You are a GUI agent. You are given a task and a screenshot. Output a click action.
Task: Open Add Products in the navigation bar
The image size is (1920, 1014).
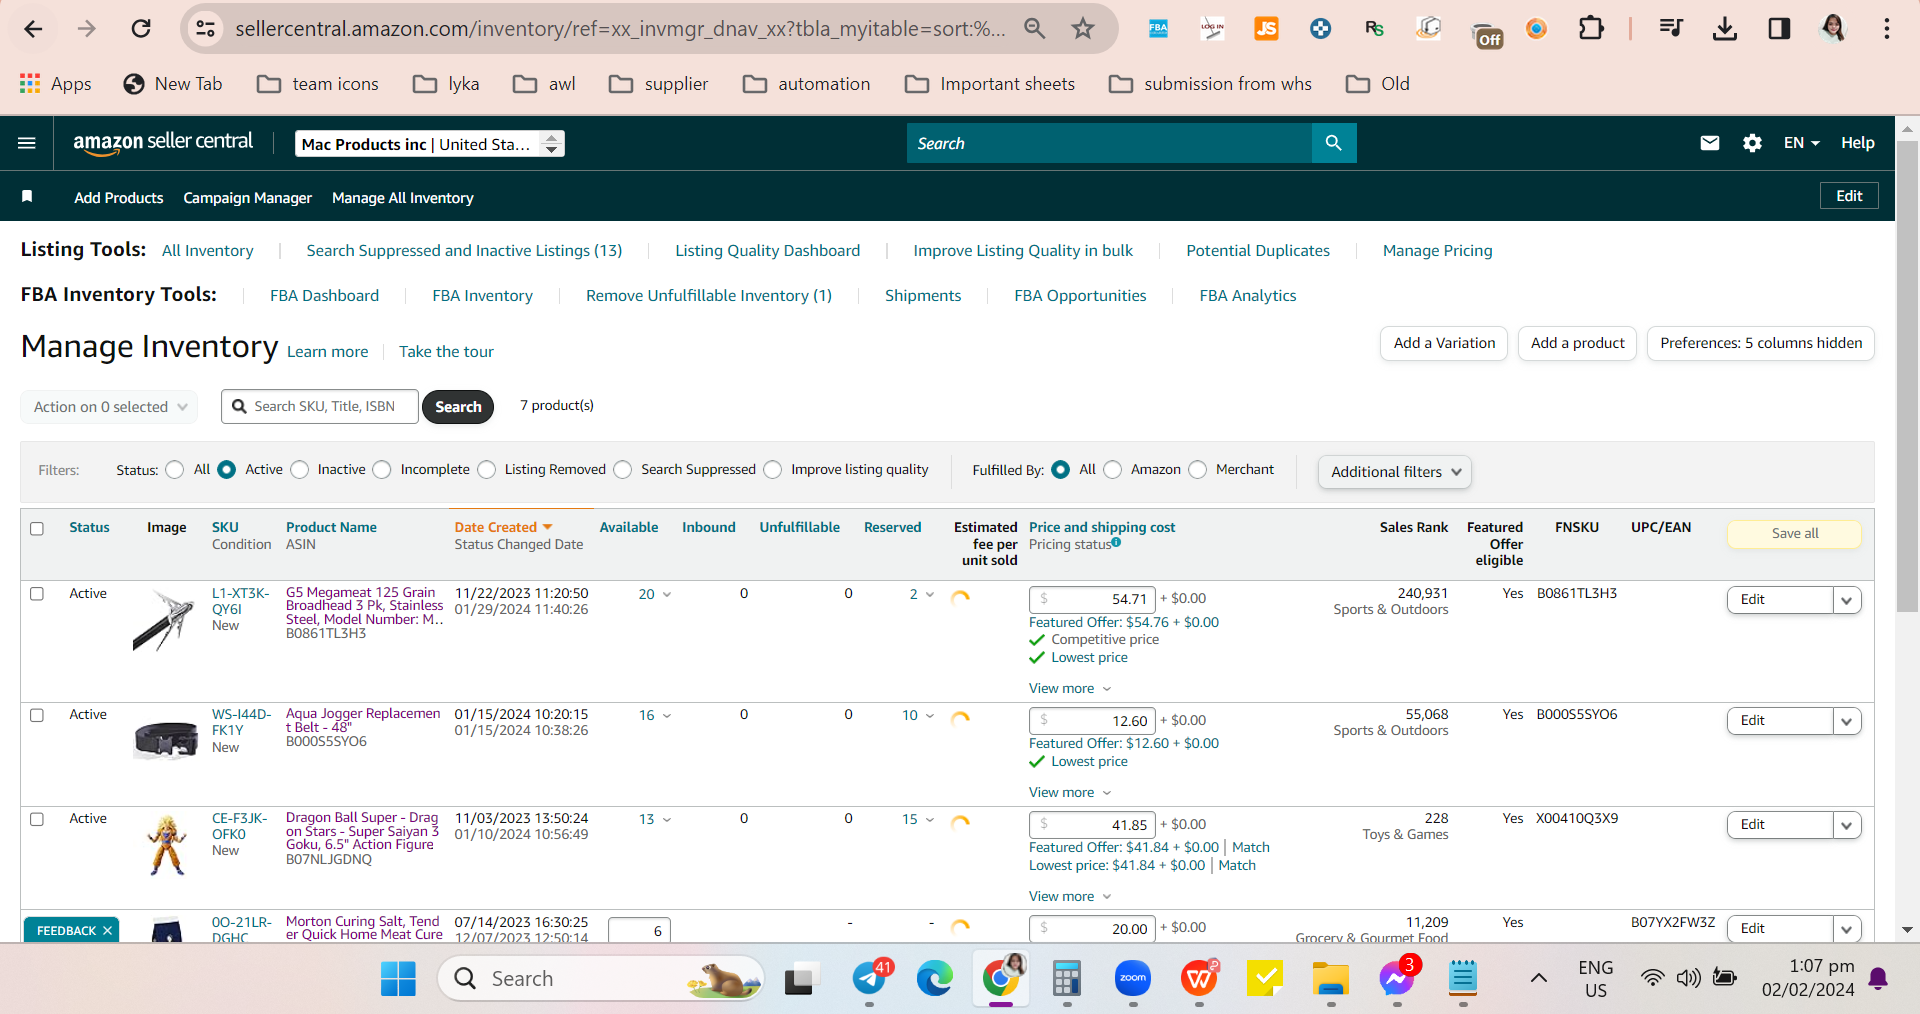(x=119, y=198)
